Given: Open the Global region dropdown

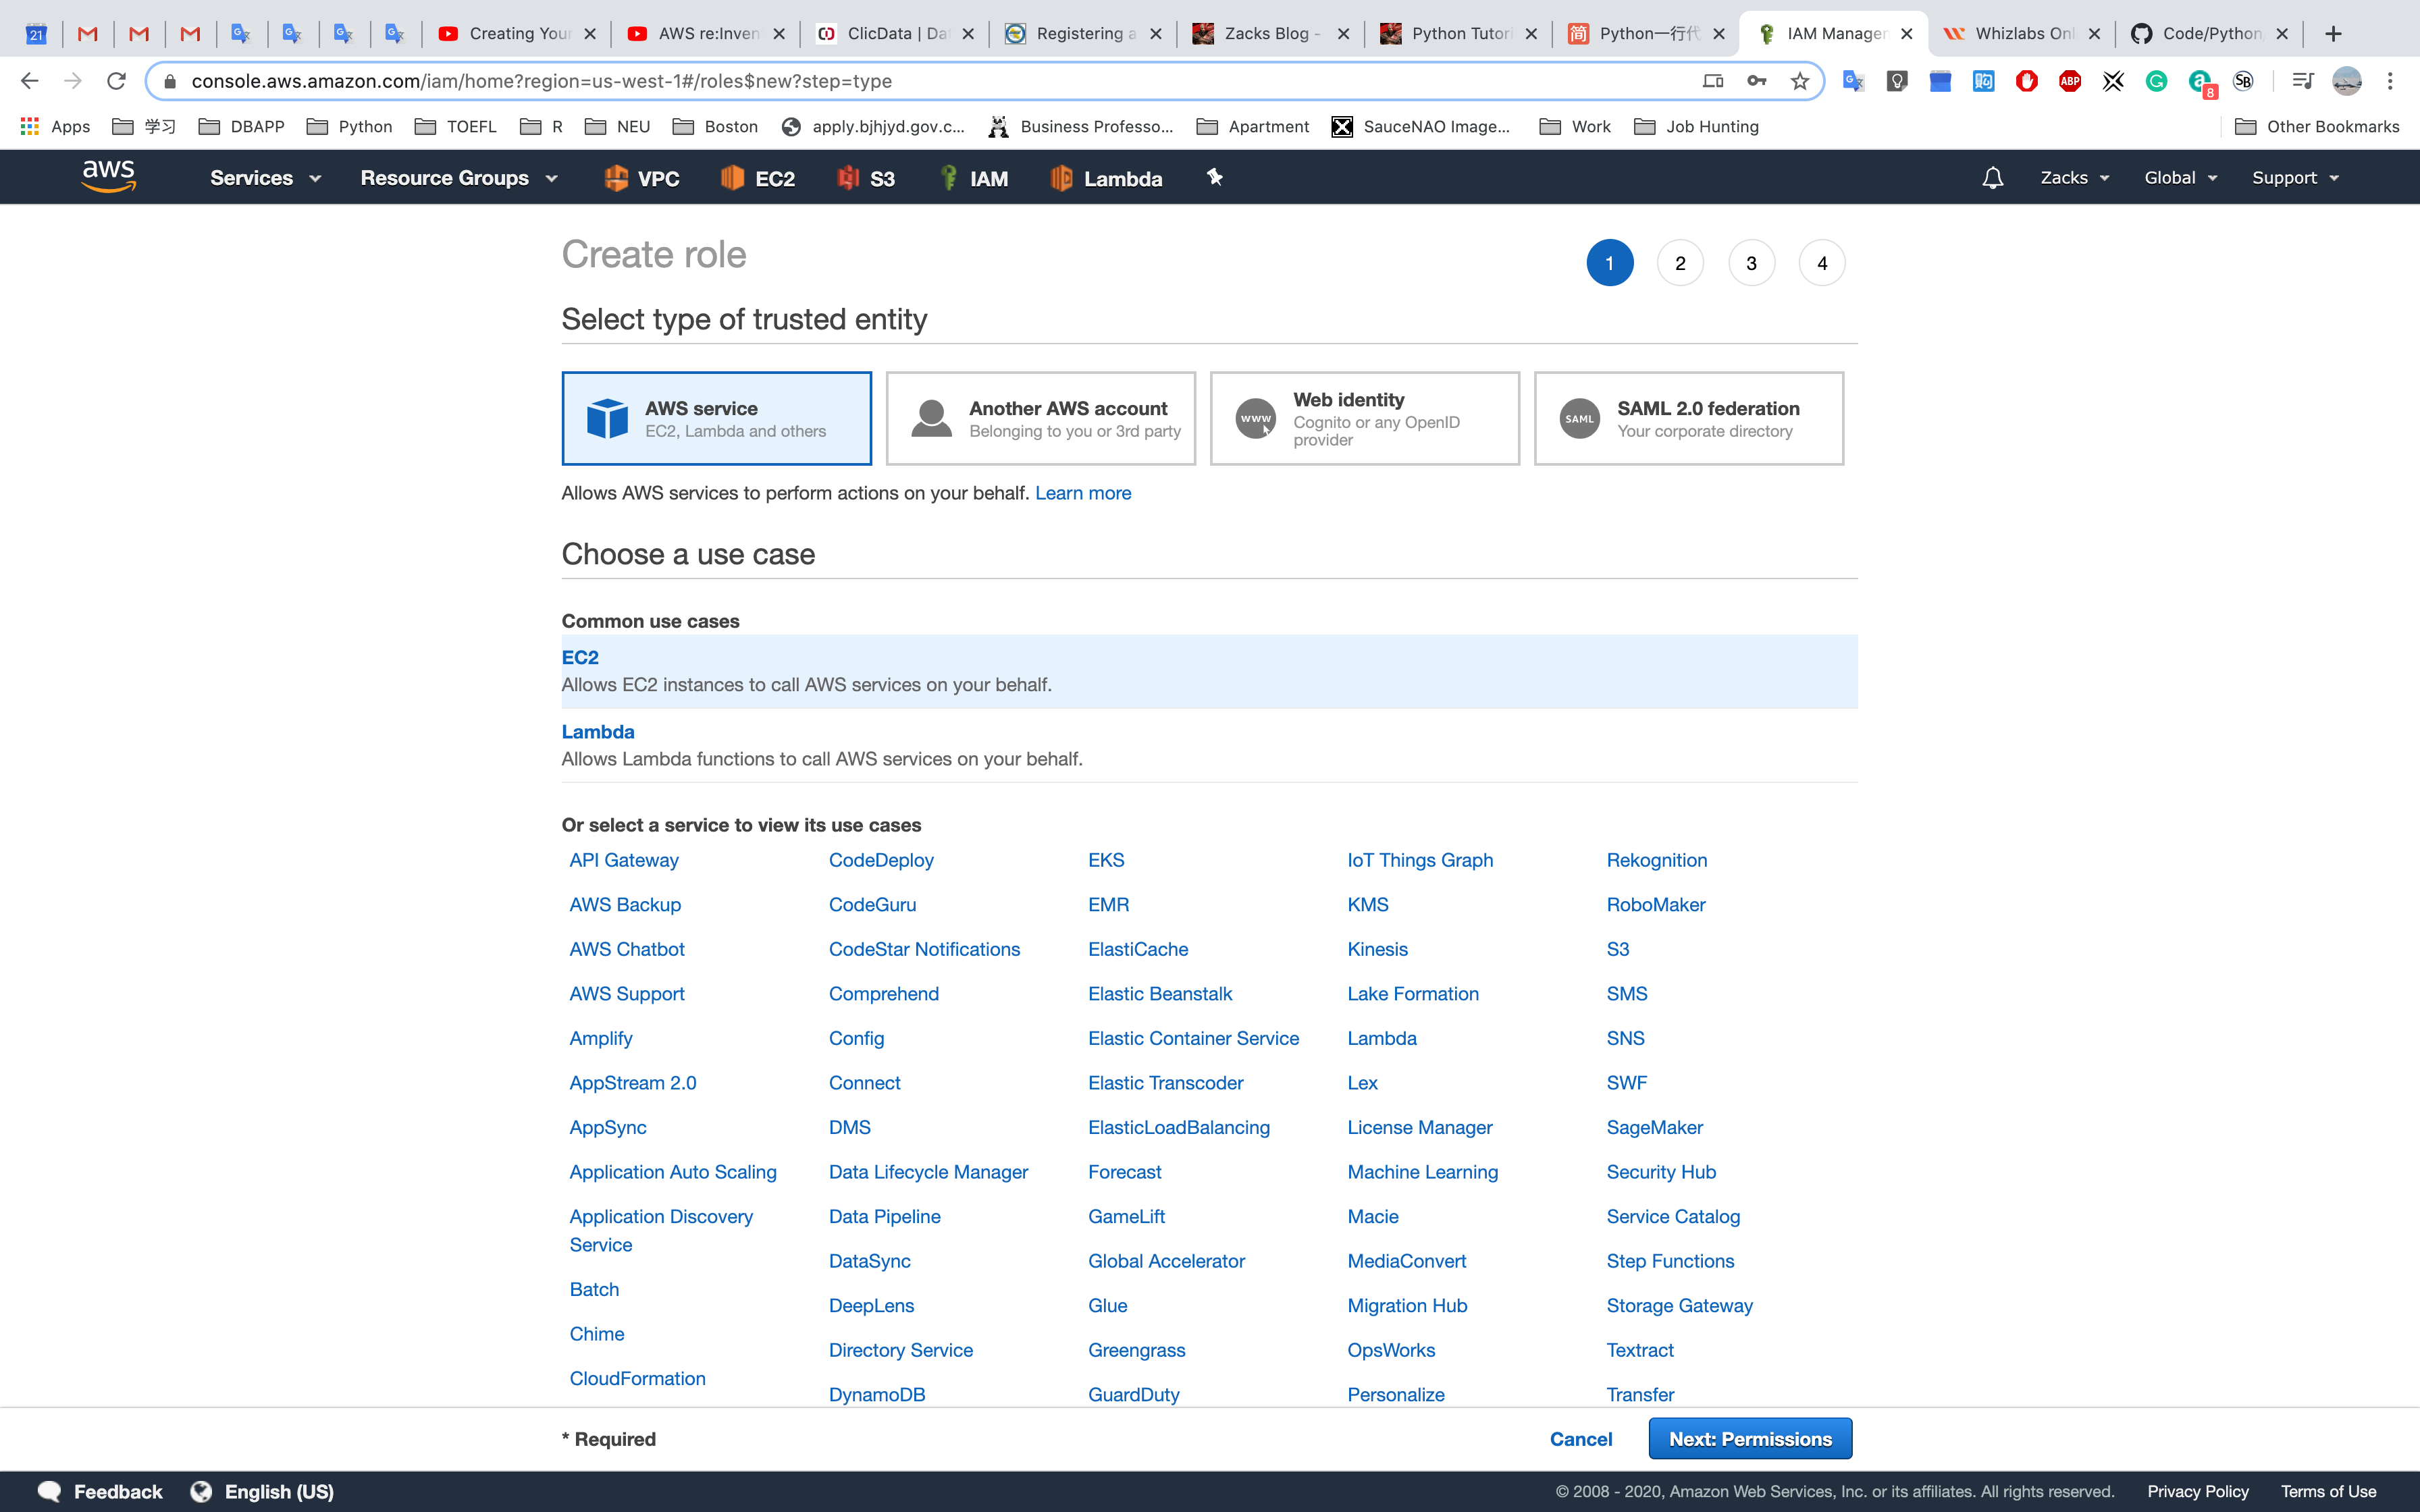Looking at the screenshot, I should (2180, 178).
